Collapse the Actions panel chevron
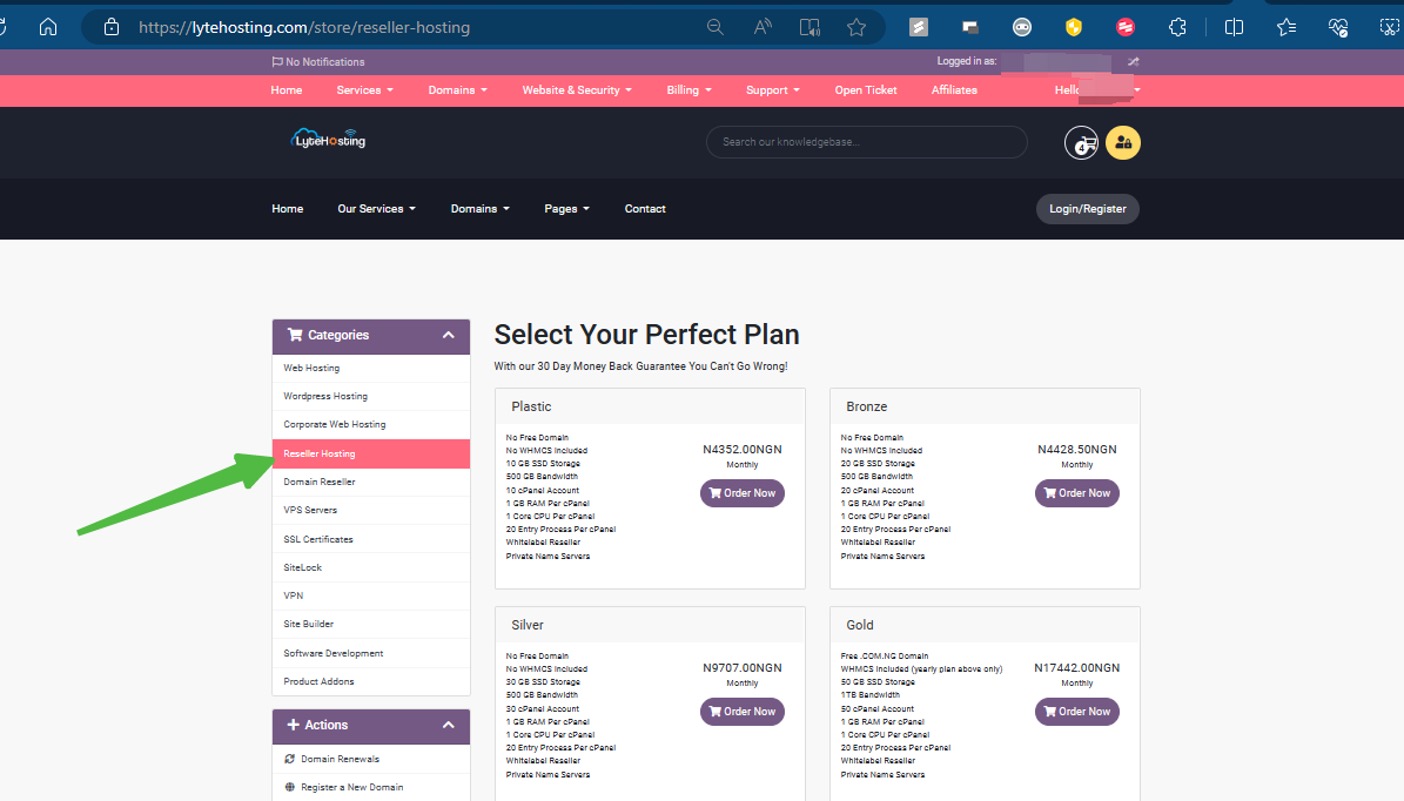The width and height of the screenshot is (1404, 801). 448,725
